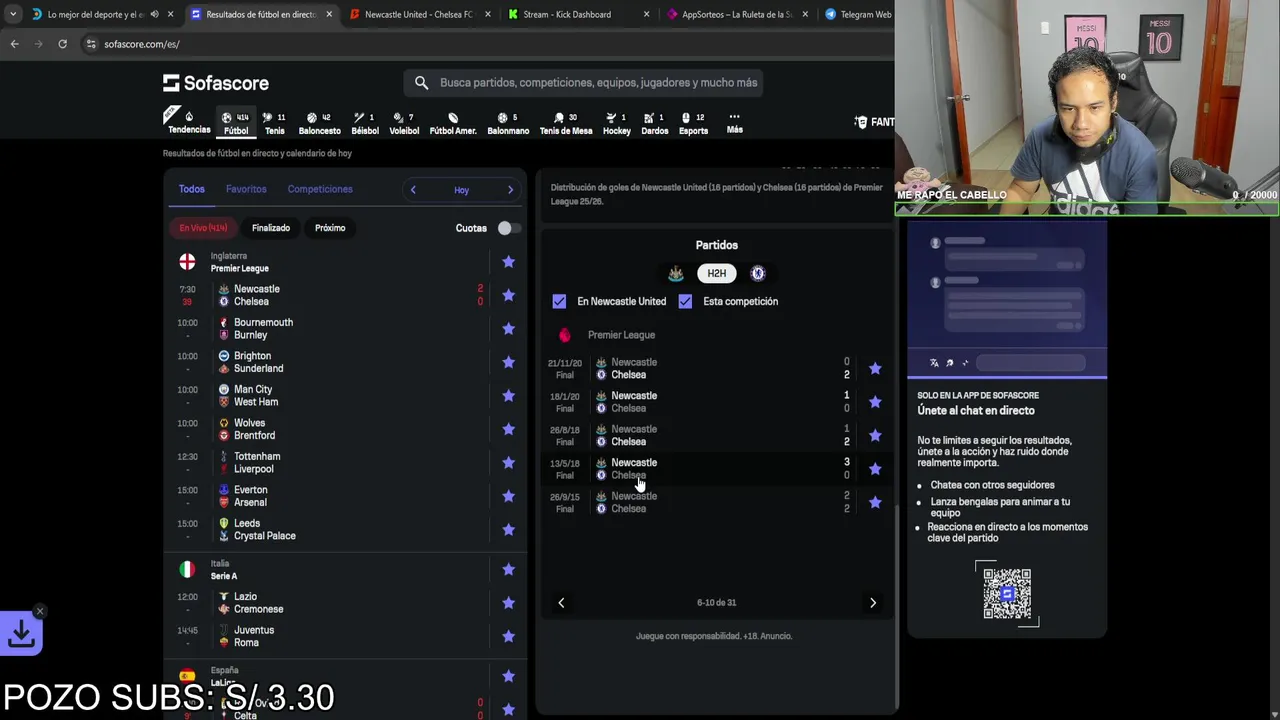Uncheck Esta competición checkbox
Viewport: 1280px width, 720px height.
pyautogui.click(x=685, y=301)
